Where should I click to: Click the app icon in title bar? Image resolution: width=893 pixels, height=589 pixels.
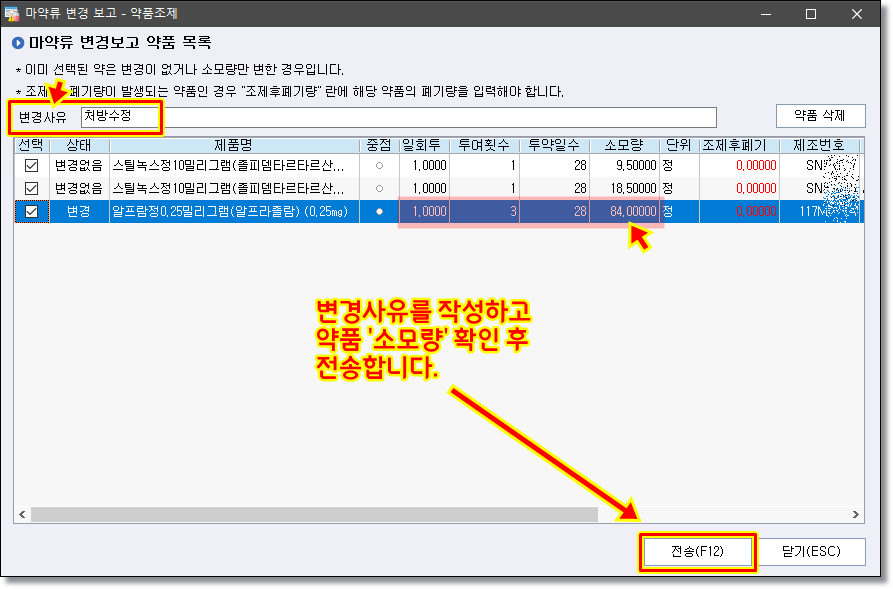click(x=13, y=14)
